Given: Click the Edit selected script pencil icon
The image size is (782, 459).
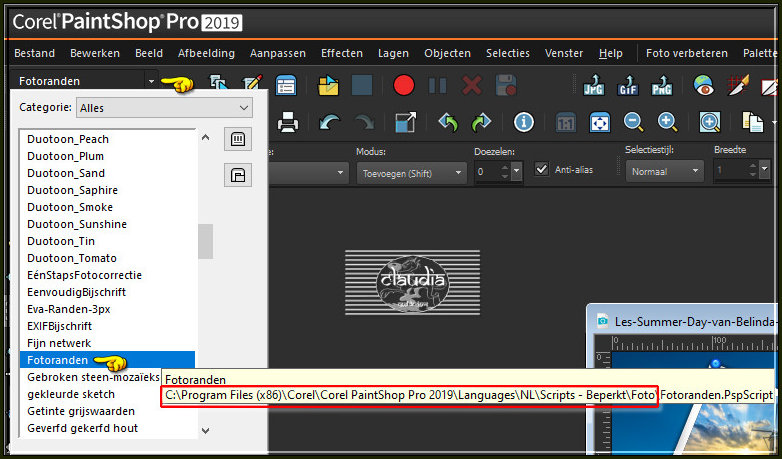Looking at the screenshot, I should point(252,84).
